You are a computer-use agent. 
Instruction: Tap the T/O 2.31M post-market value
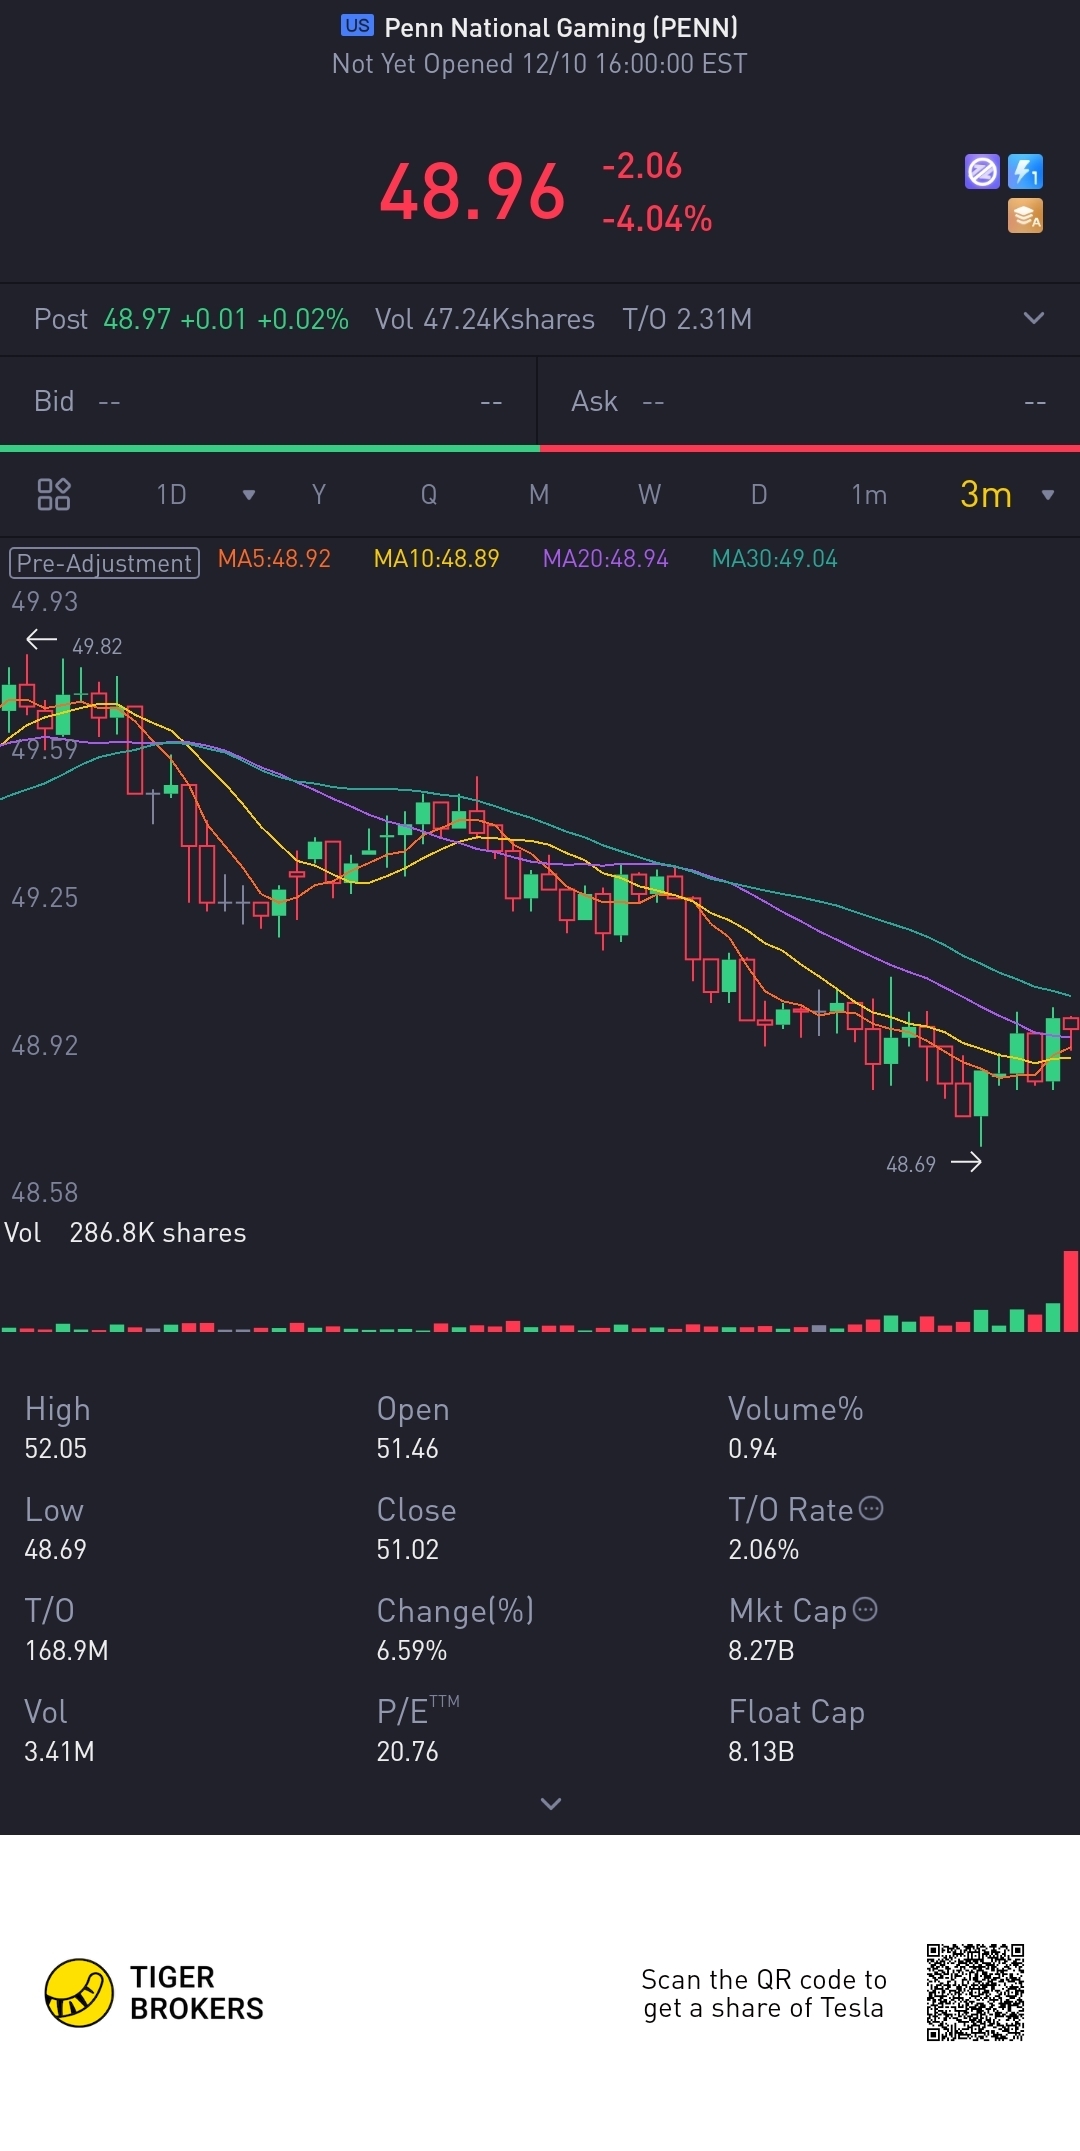coord(687,319)
